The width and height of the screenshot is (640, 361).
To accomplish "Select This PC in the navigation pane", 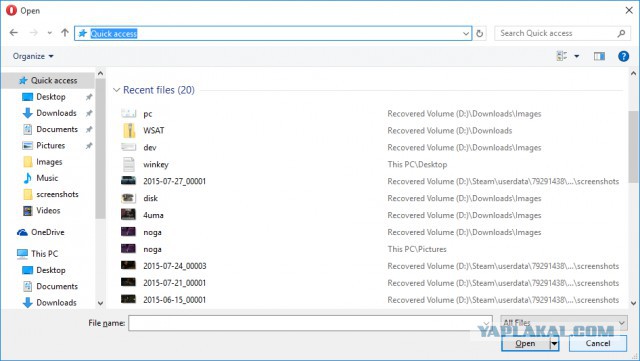I will [x=44, y=254].
